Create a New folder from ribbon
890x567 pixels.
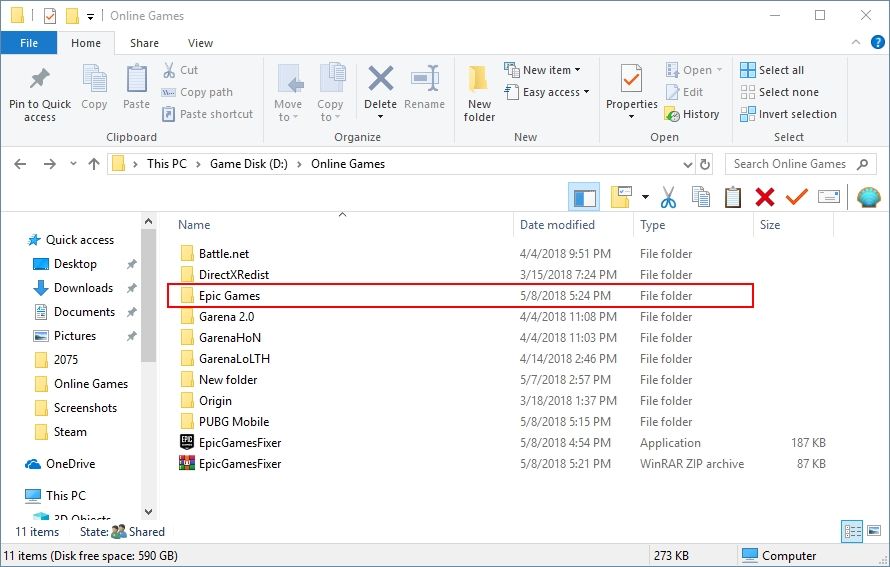[x=479, y=93]
